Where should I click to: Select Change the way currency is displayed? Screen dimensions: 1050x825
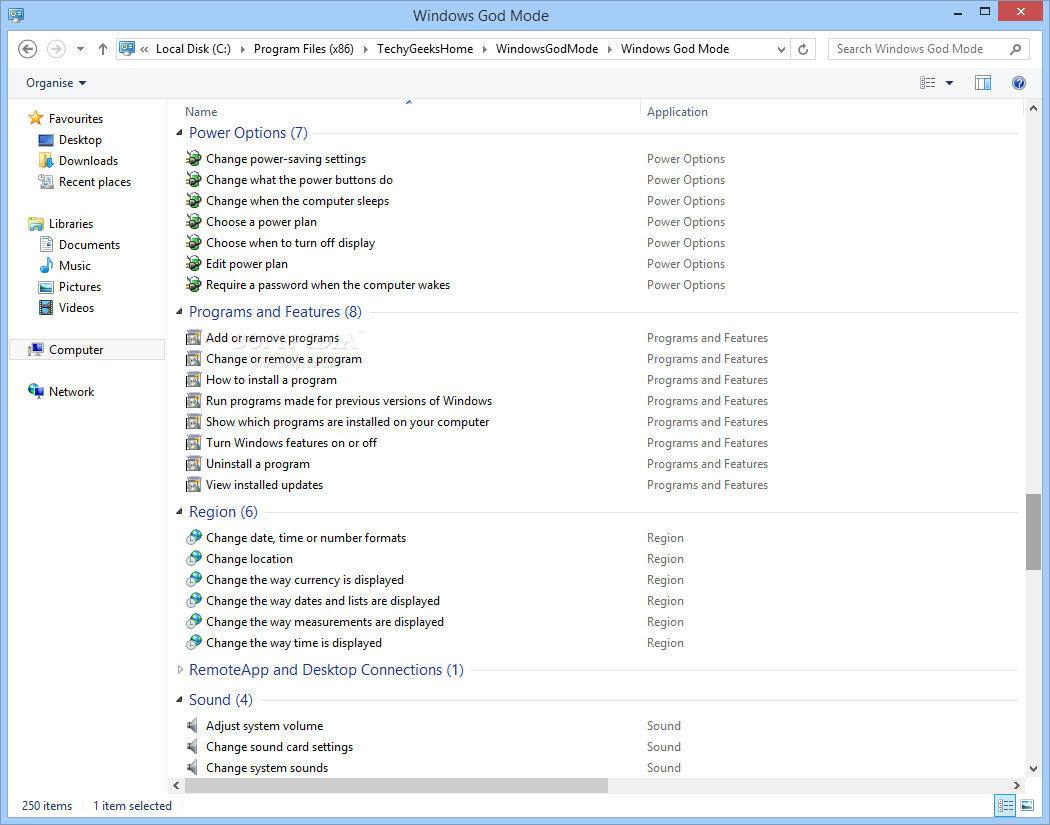(305, 580)
